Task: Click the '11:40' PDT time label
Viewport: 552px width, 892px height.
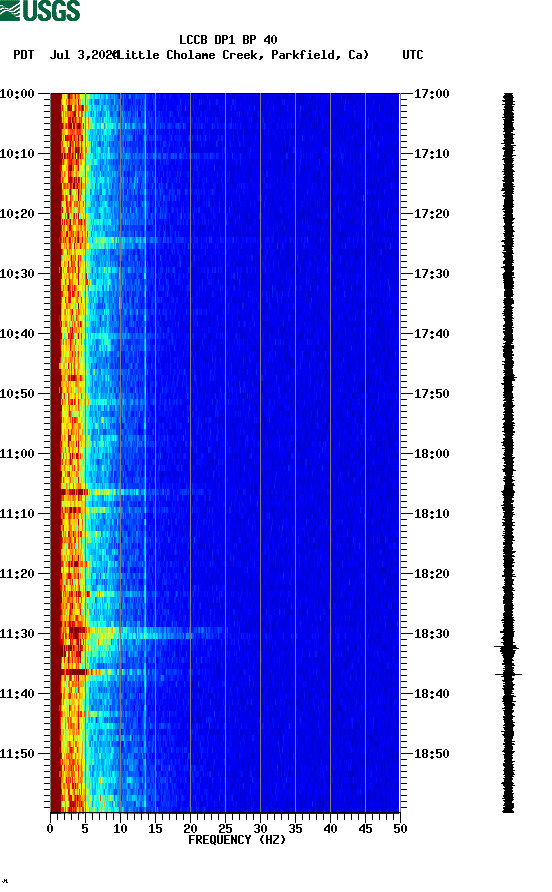Action: pyautogui.click(x=17, y=694)
